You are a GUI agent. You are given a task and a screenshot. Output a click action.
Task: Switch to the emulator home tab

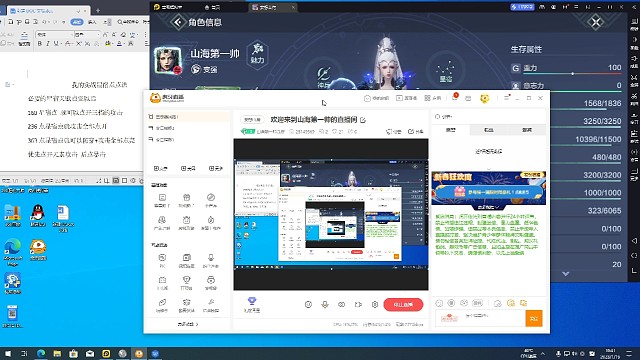(213, 7)
